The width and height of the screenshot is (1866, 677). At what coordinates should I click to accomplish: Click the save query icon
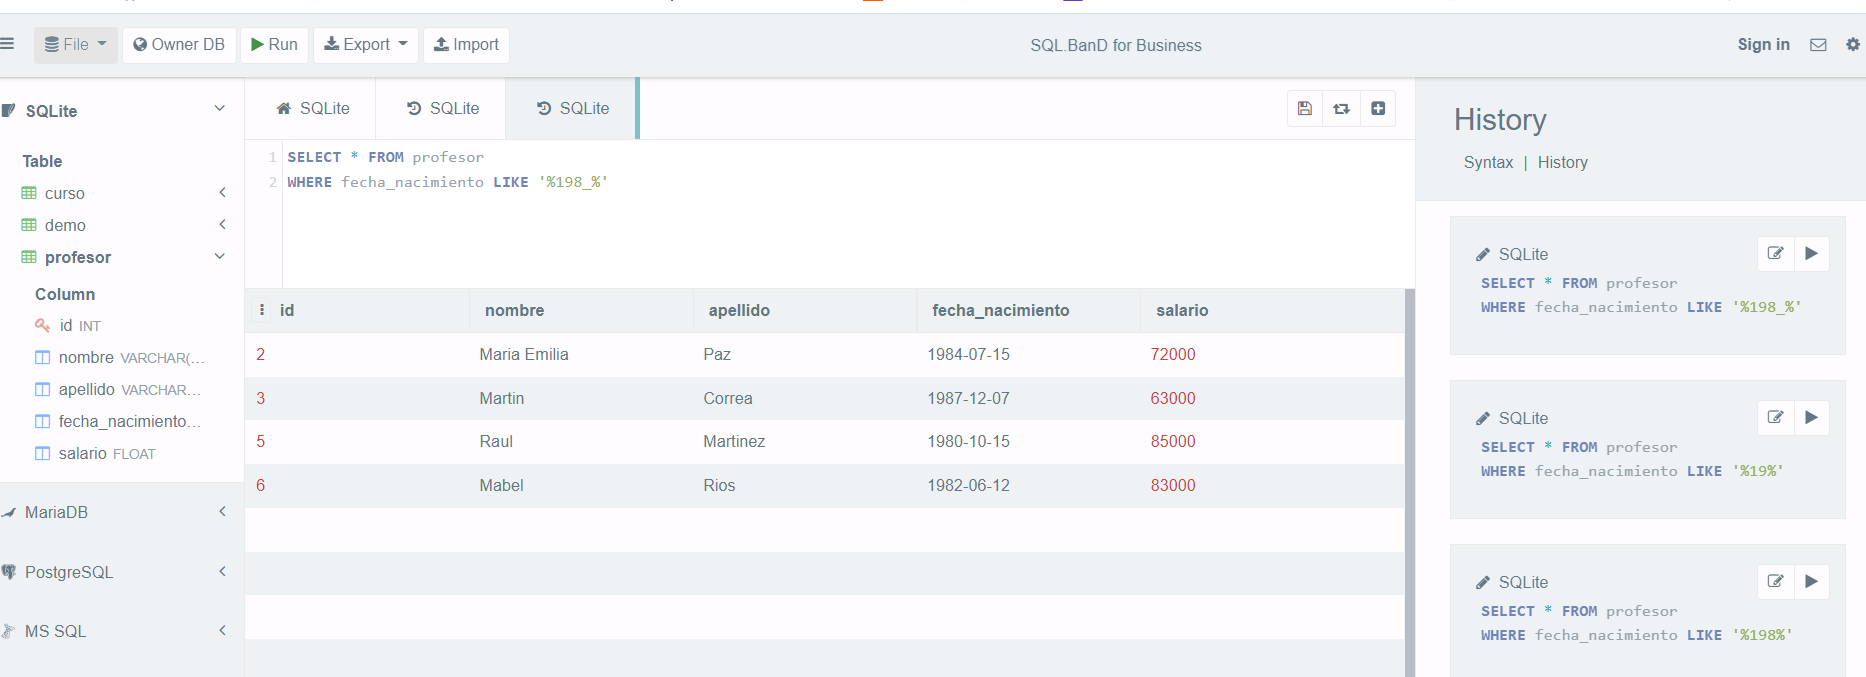(x=1305, y=108)
